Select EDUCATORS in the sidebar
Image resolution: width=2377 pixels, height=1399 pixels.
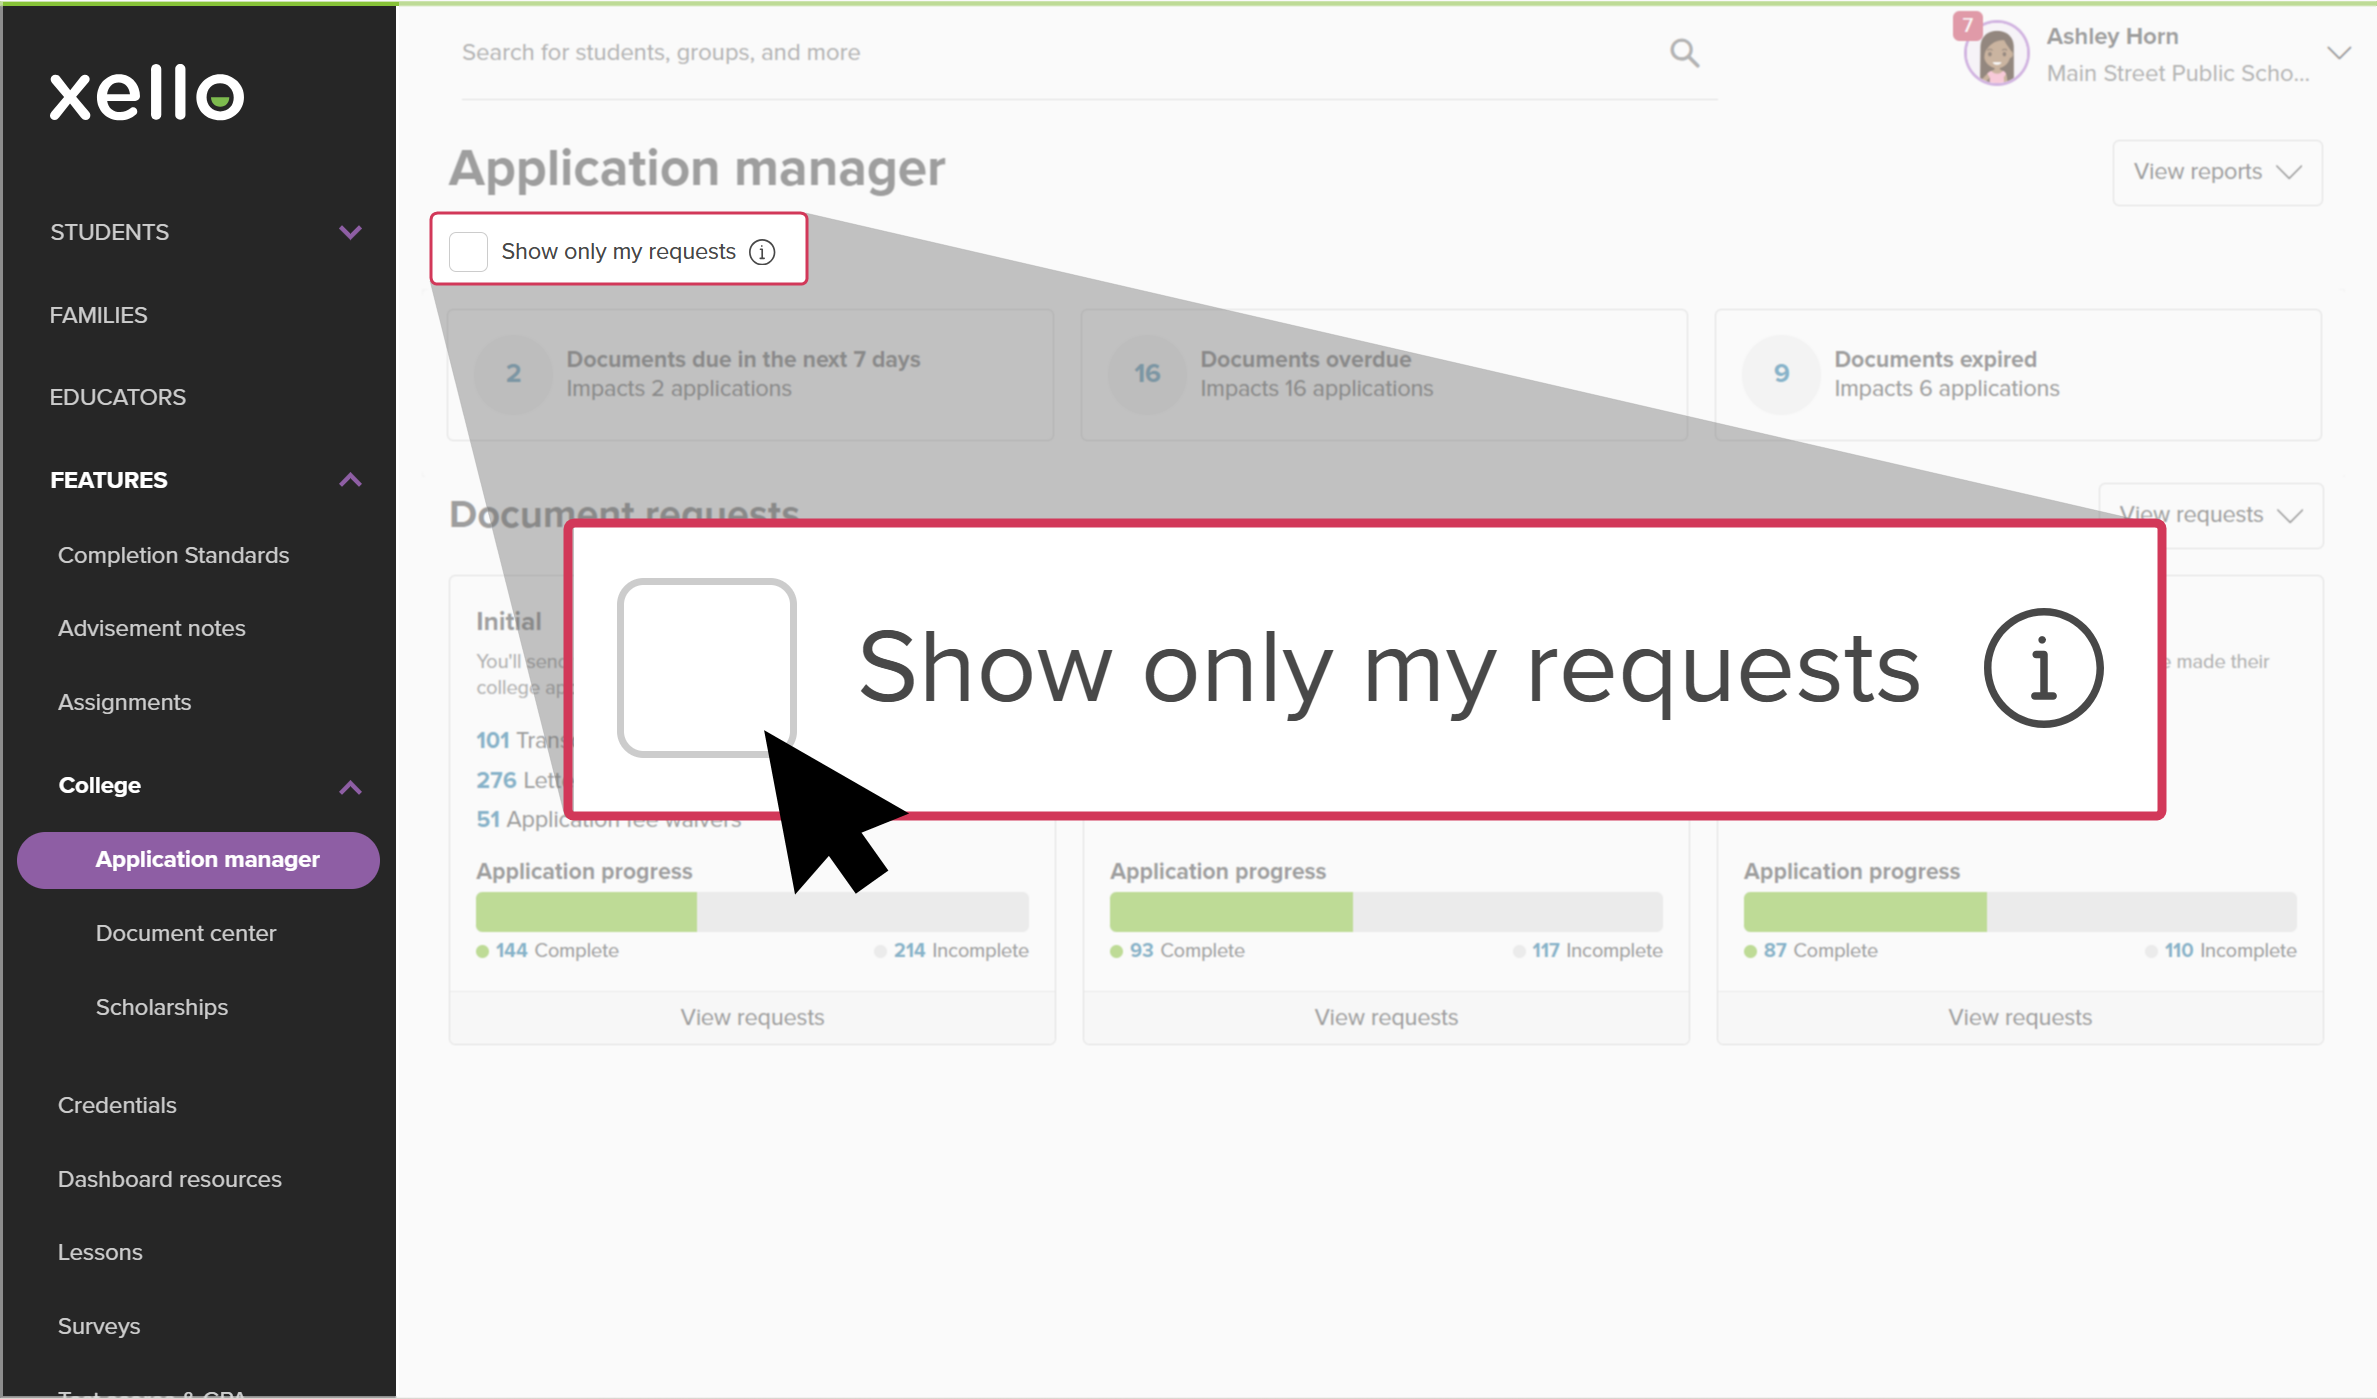pos(117,396)
